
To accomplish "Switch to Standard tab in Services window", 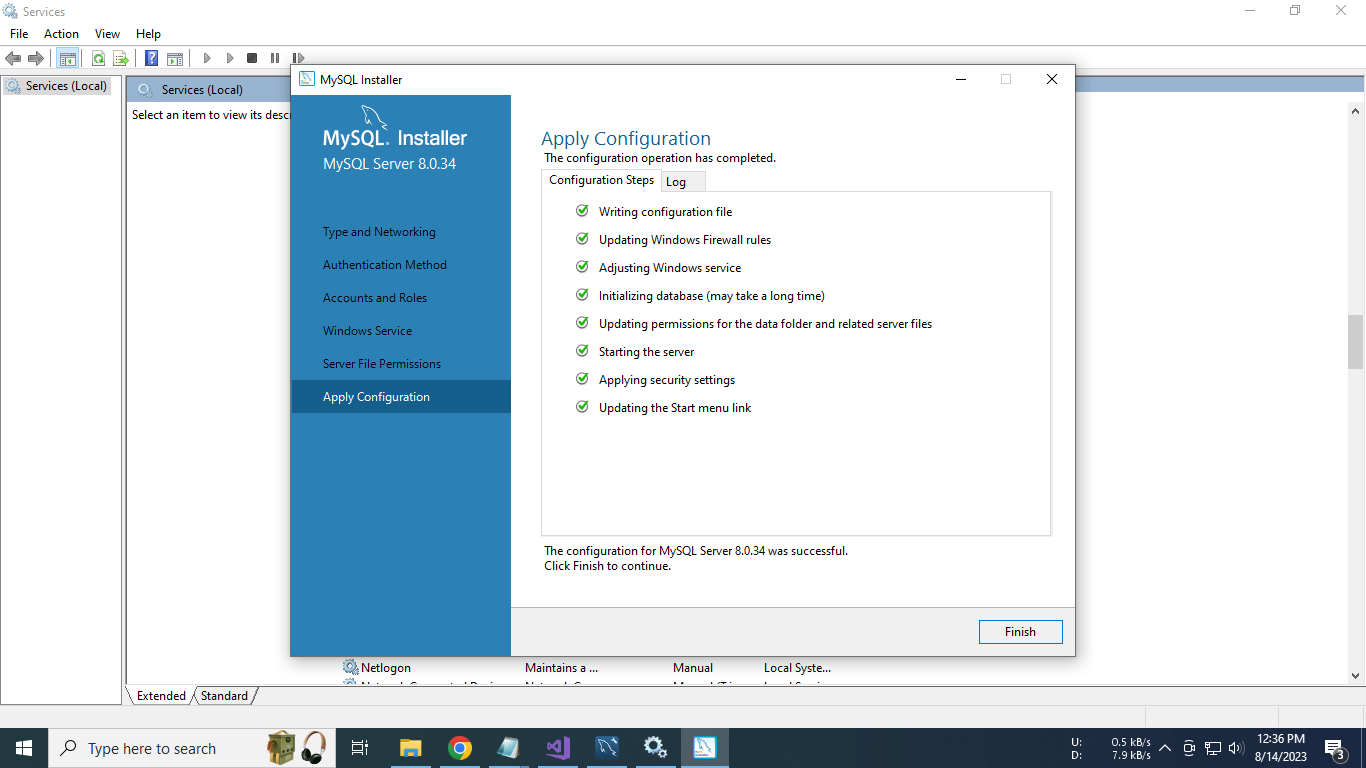I will point(224,696).
